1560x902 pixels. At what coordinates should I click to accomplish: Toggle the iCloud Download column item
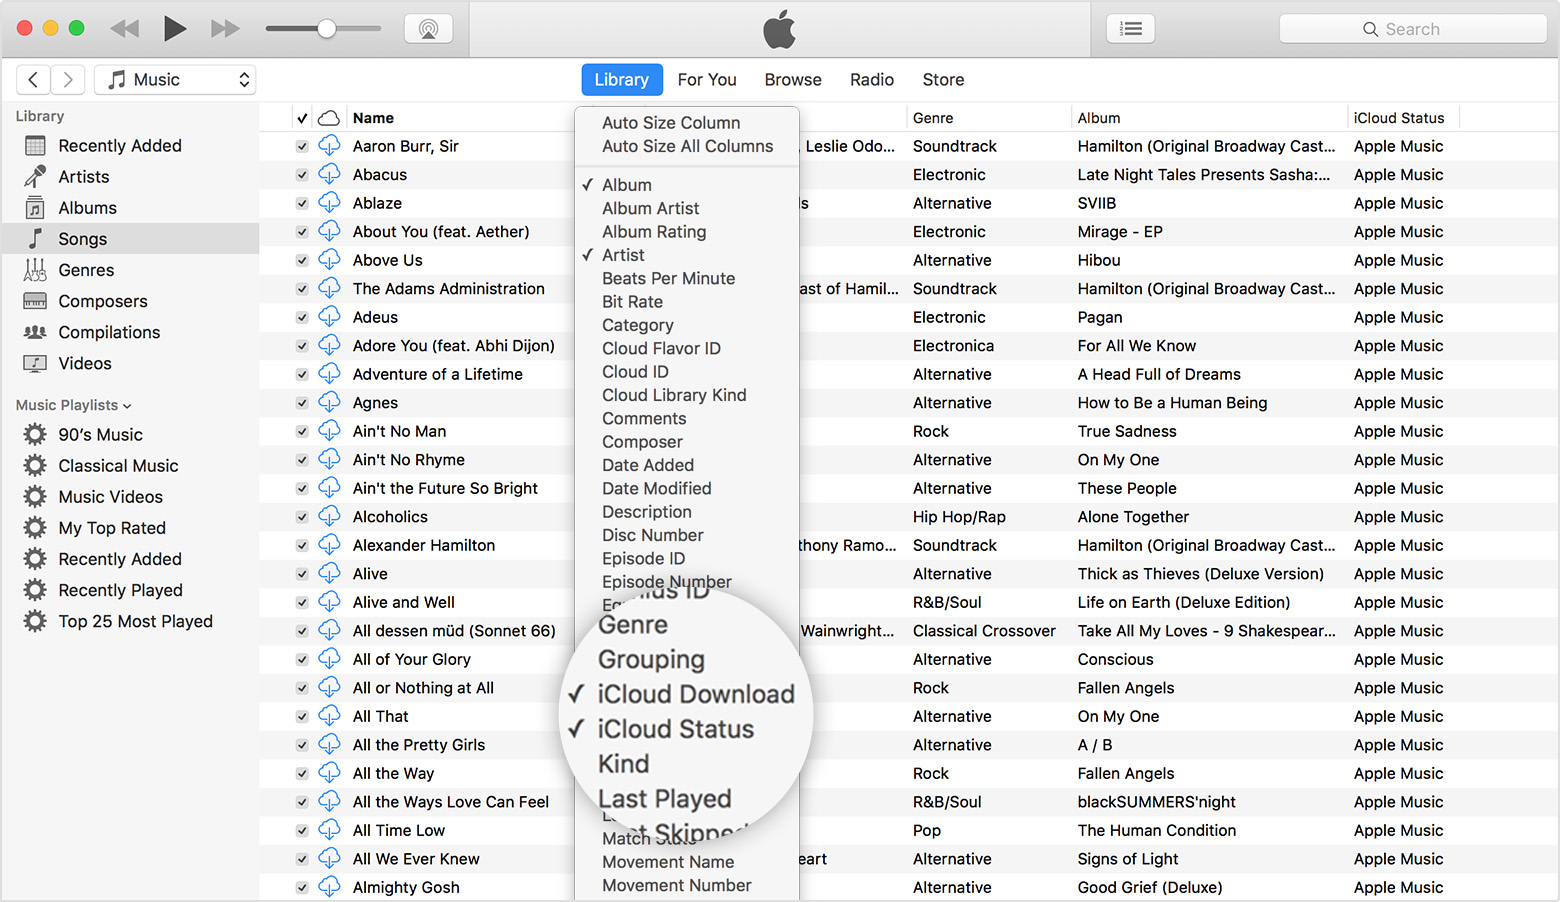(x=696, y=694)
